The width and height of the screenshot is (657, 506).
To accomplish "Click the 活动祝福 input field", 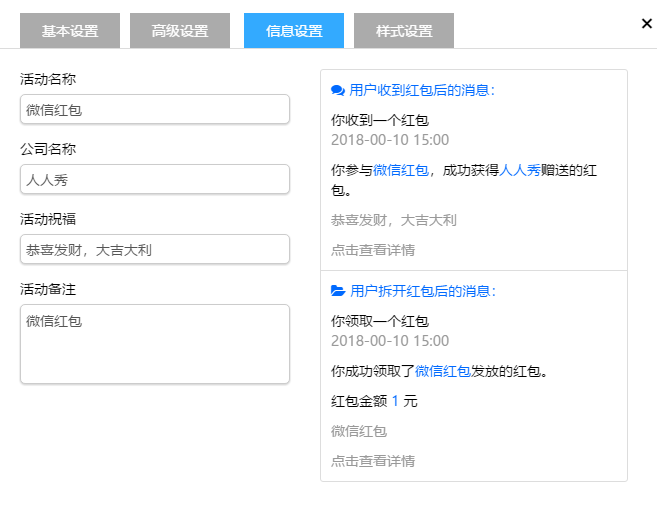I will (155, 249).
